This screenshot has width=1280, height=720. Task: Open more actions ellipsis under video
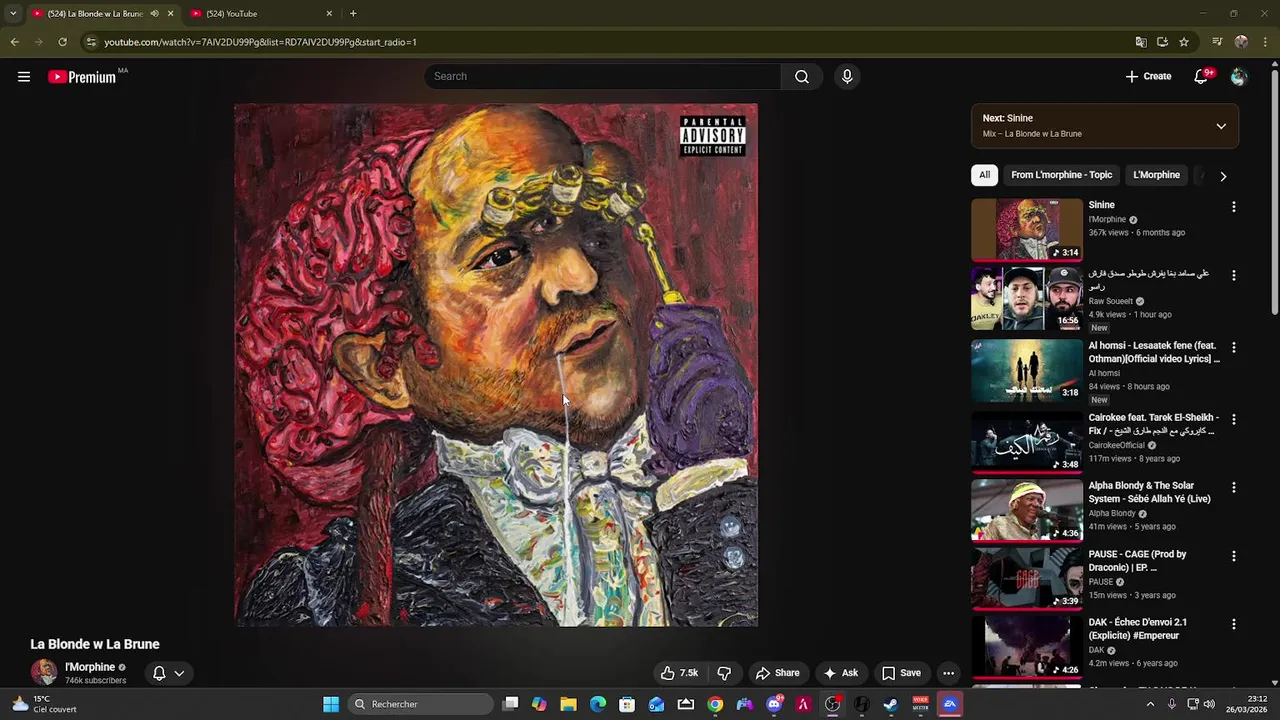(948, 673)
